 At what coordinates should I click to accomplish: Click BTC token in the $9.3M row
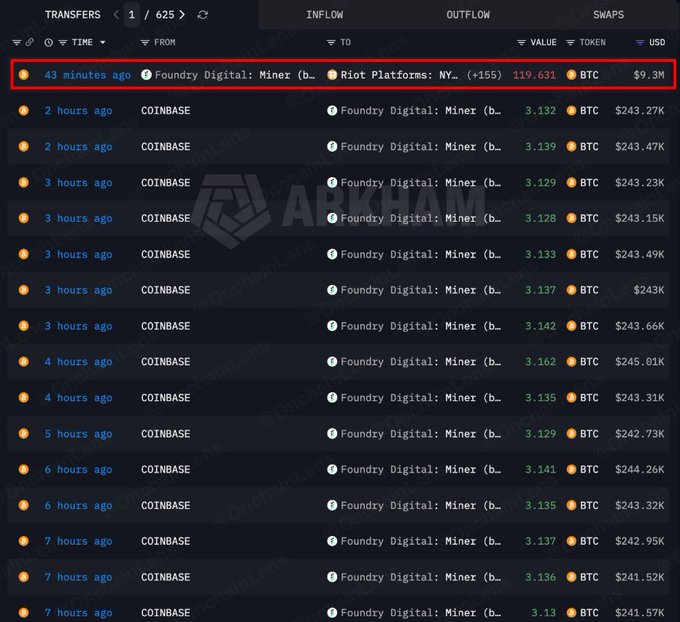(589, 75)
